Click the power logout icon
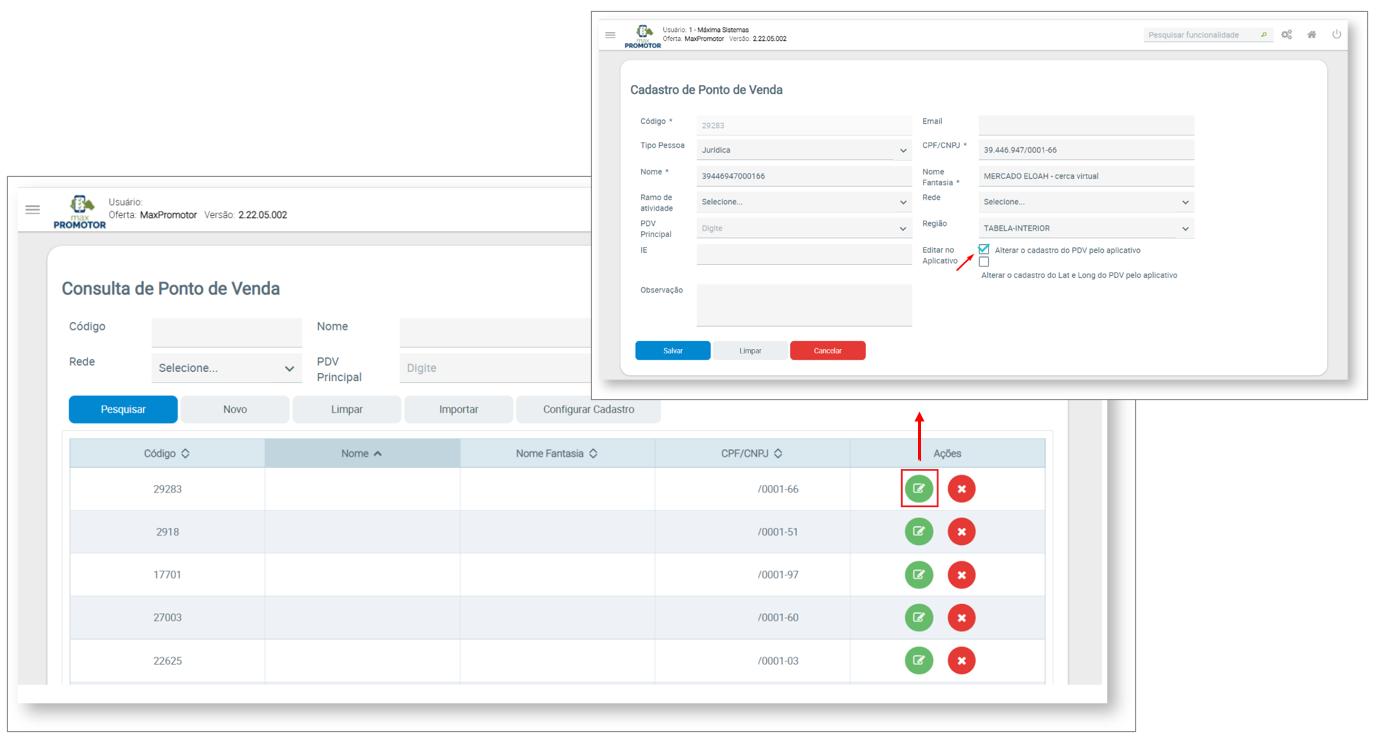1378x740 pixels. 1336,35
